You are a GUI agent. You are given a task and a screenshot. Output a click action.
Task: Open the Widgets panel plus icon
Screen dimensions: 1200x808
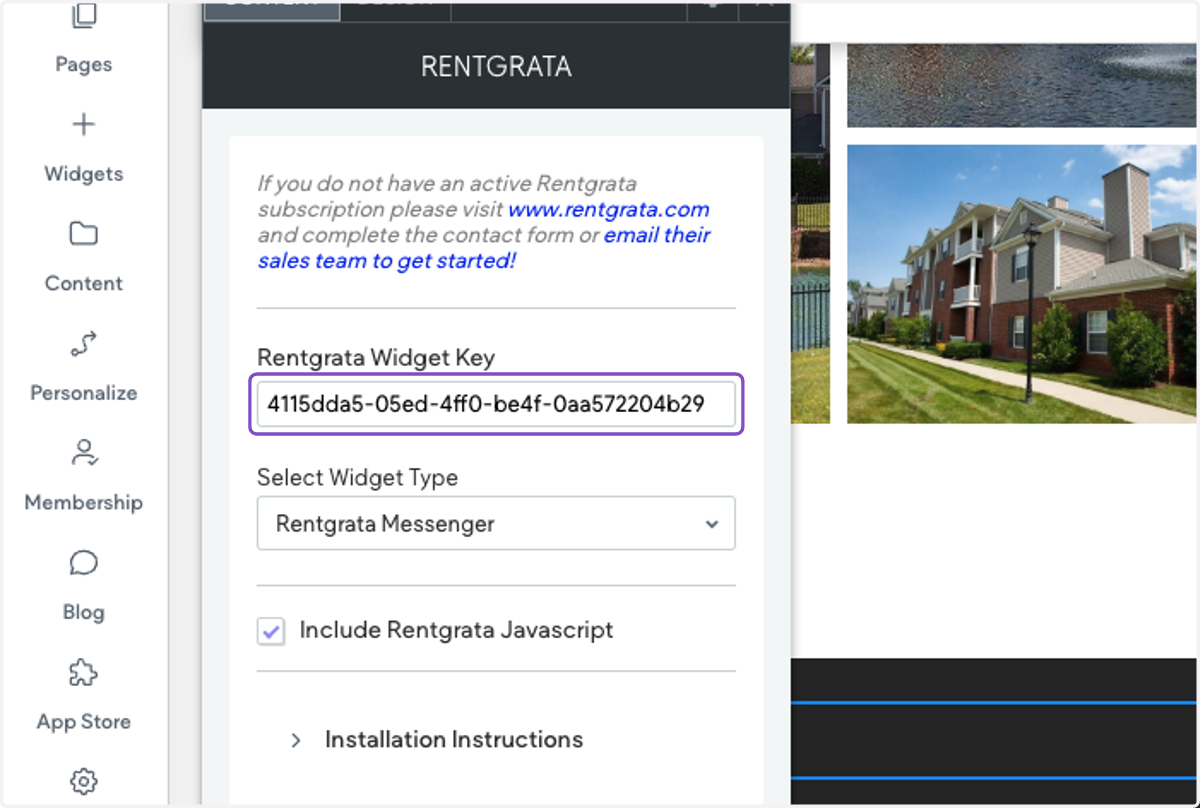click(x=84, y=125)
